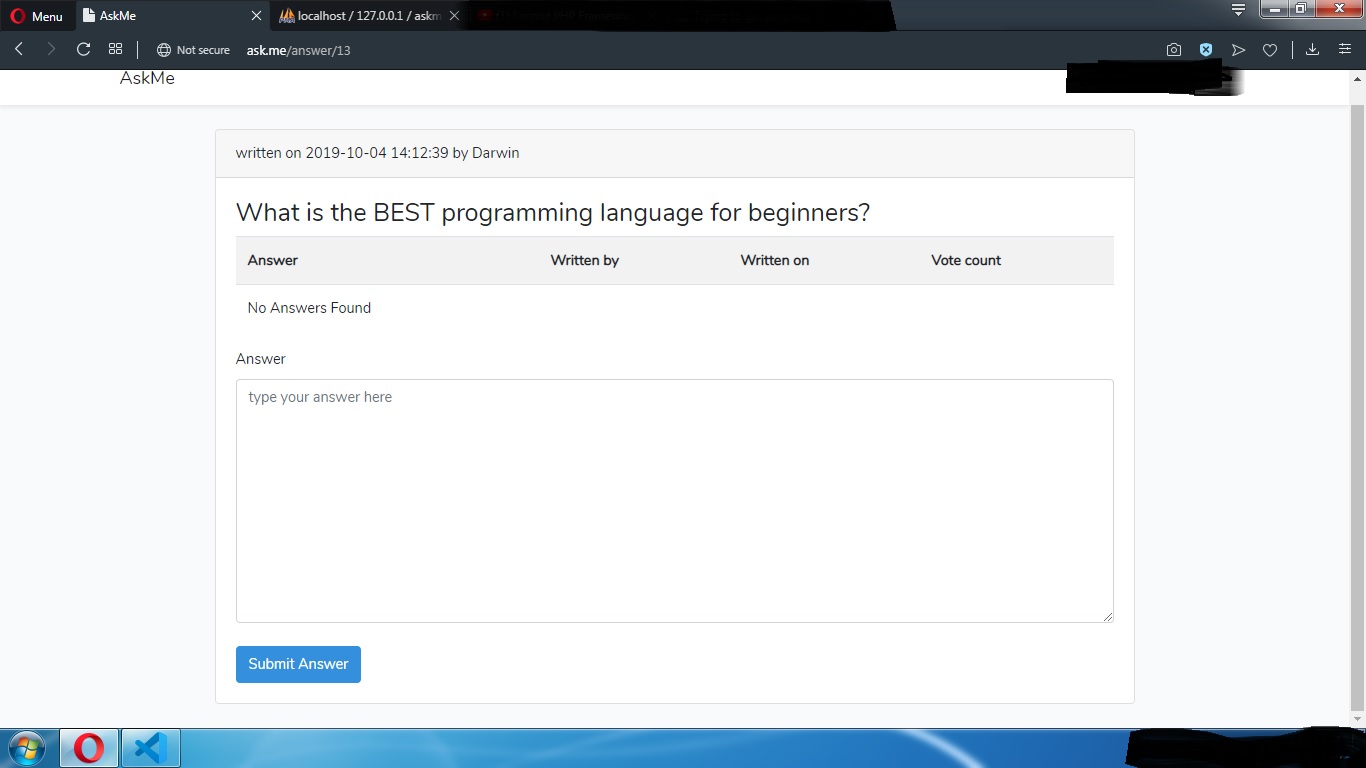Click the Answer column header
Image resolution: width=1366 pixels, height=768 pixels.
tap(273, 260)
